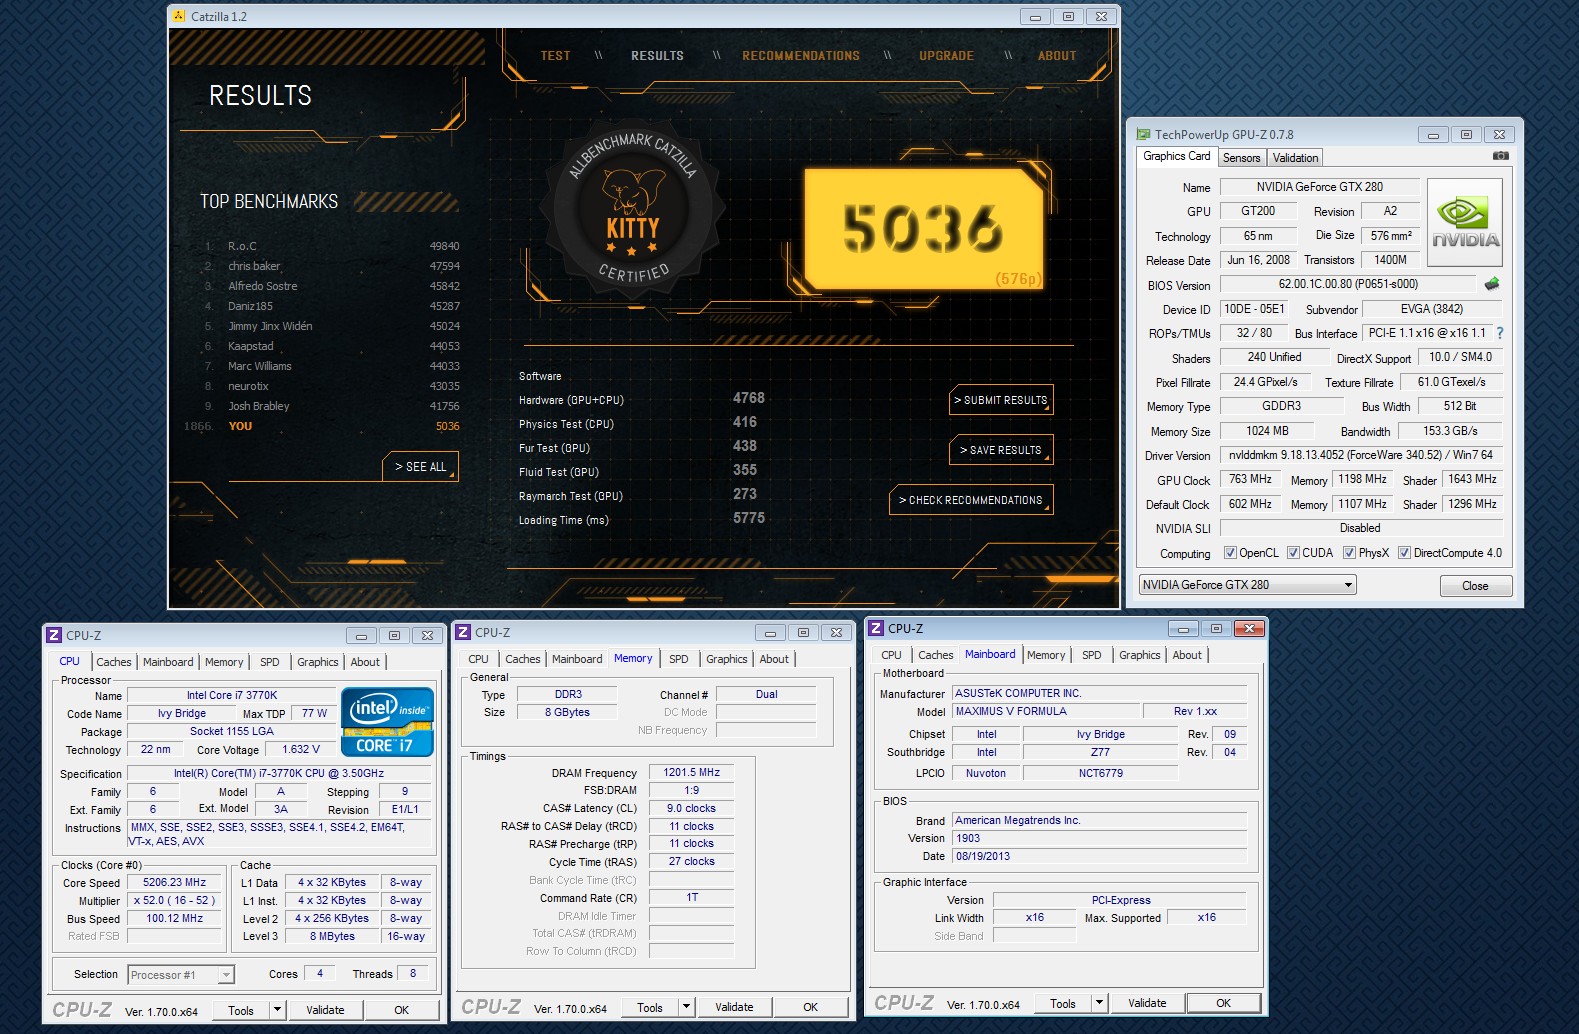Click the Driver Version value in GPU-Z
The image size is (1579, 1034).
tap(1360, 455)
